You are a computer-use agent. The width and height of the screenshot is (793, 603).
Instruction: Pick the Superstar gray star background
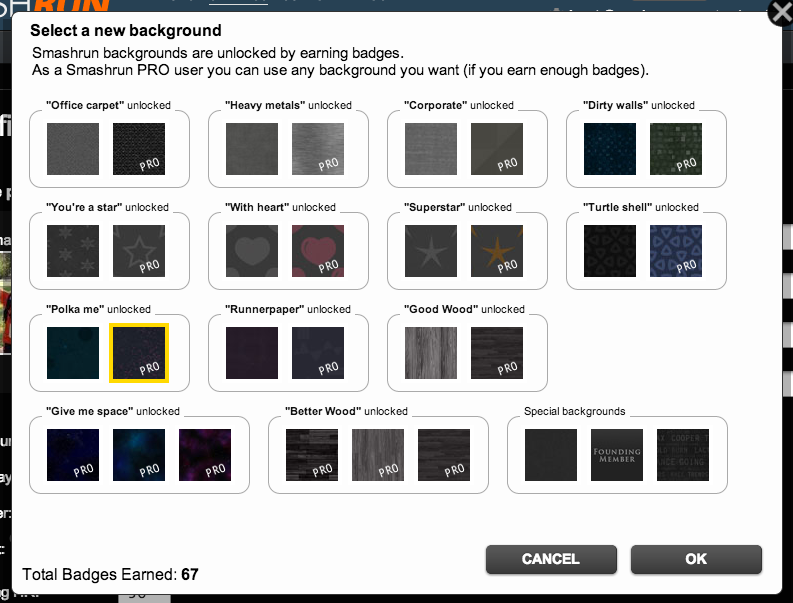point(431,251)
